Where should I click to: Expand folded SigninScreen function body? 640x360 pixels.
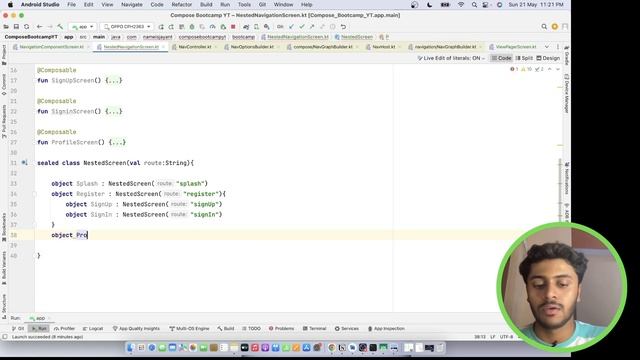pos(113,111)
